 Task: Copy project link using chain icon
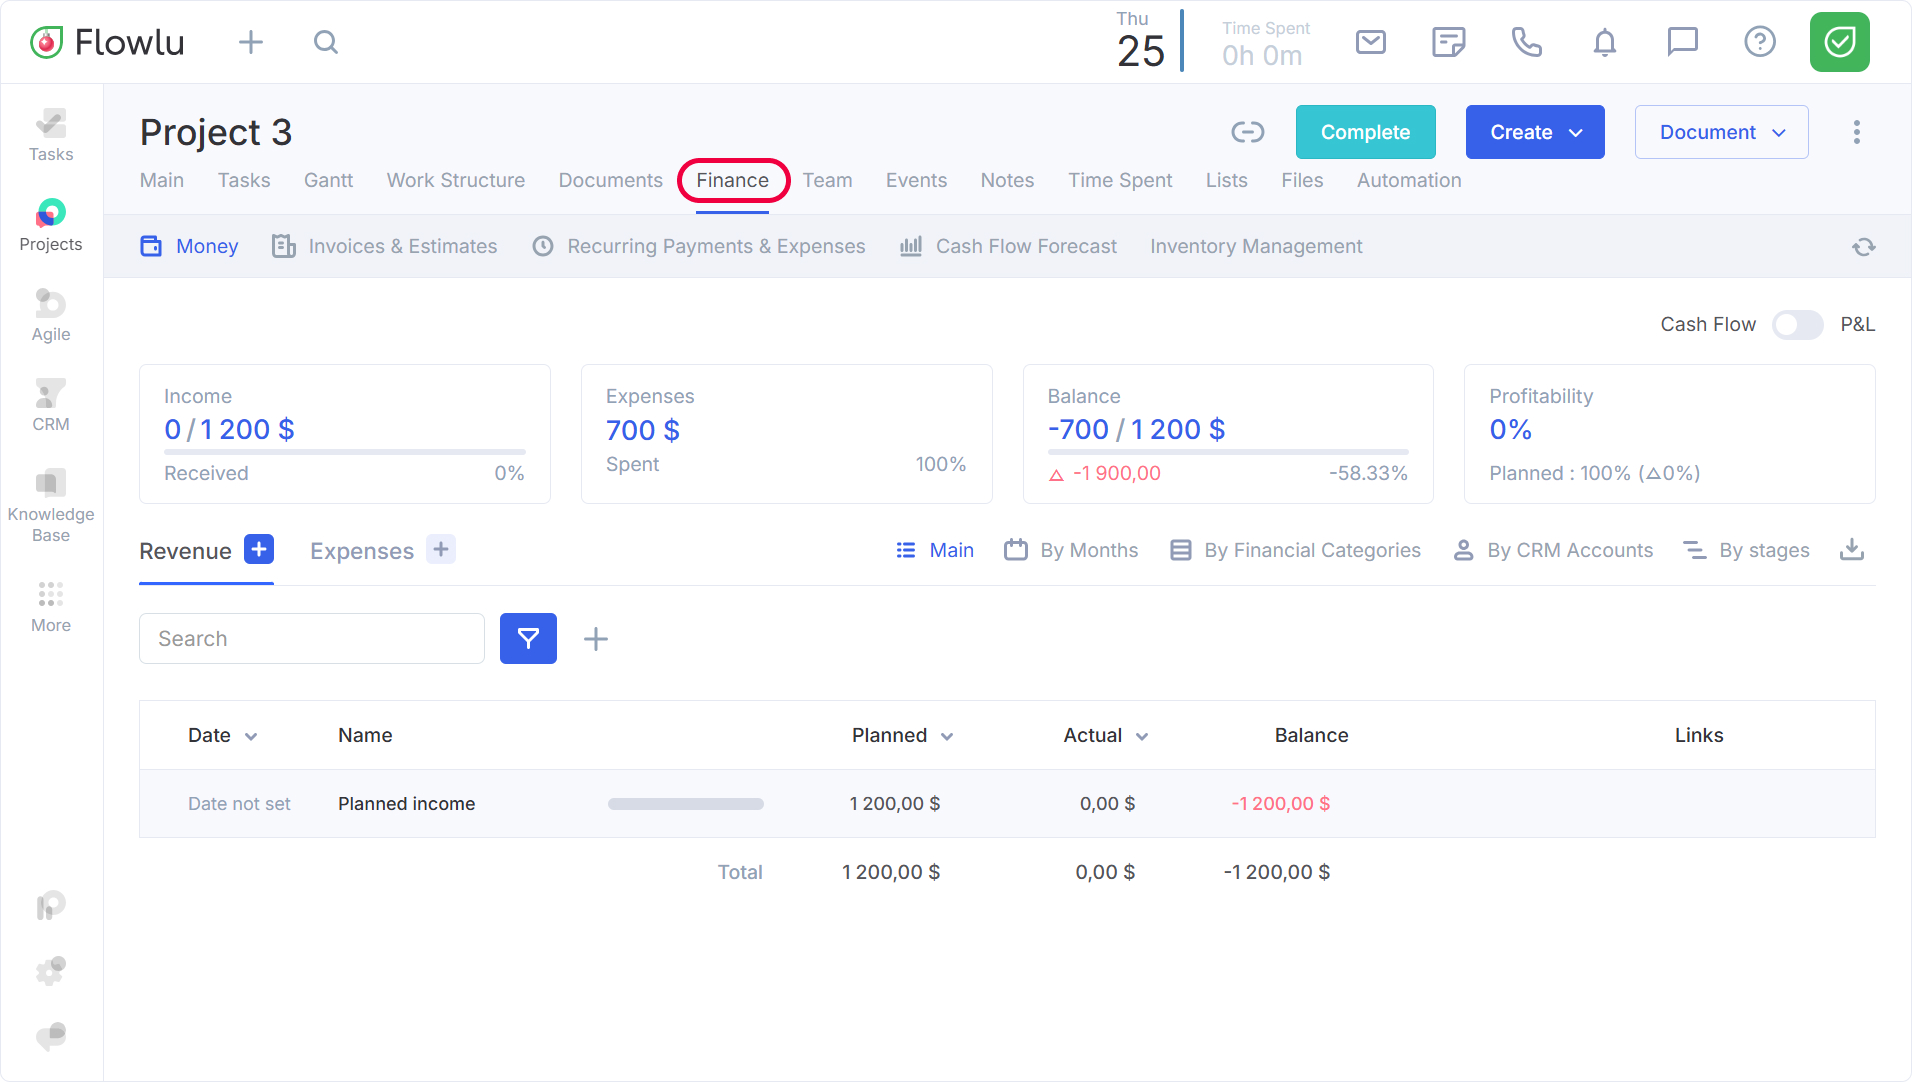(1247, 132)
